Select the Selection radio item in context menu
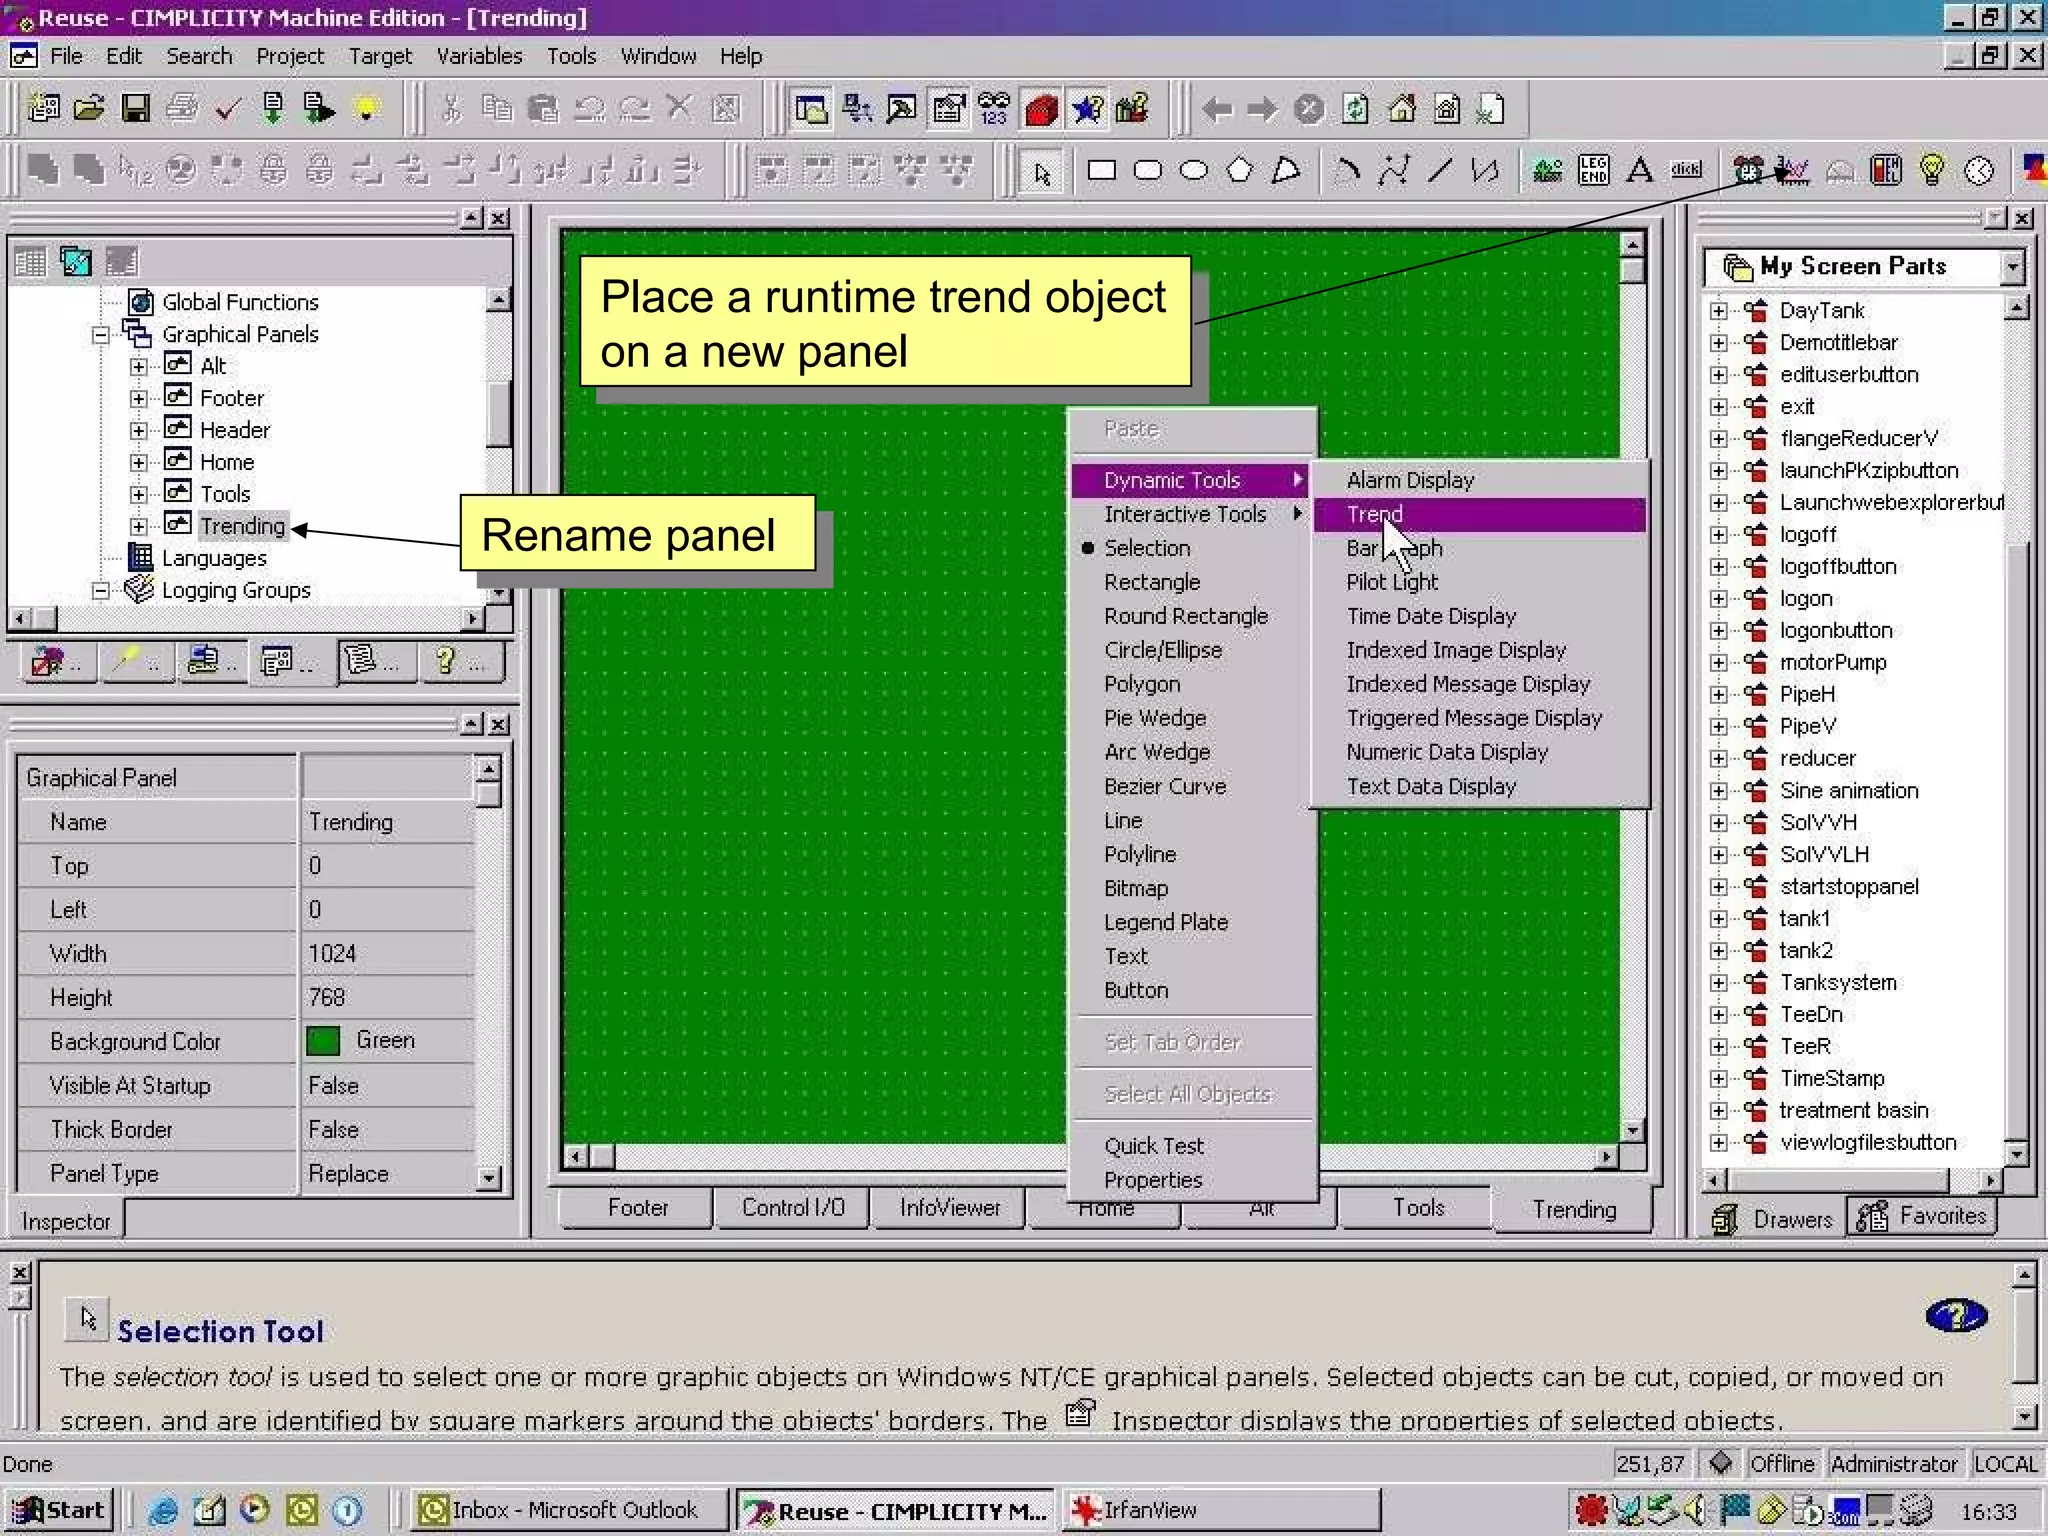 1146,548
